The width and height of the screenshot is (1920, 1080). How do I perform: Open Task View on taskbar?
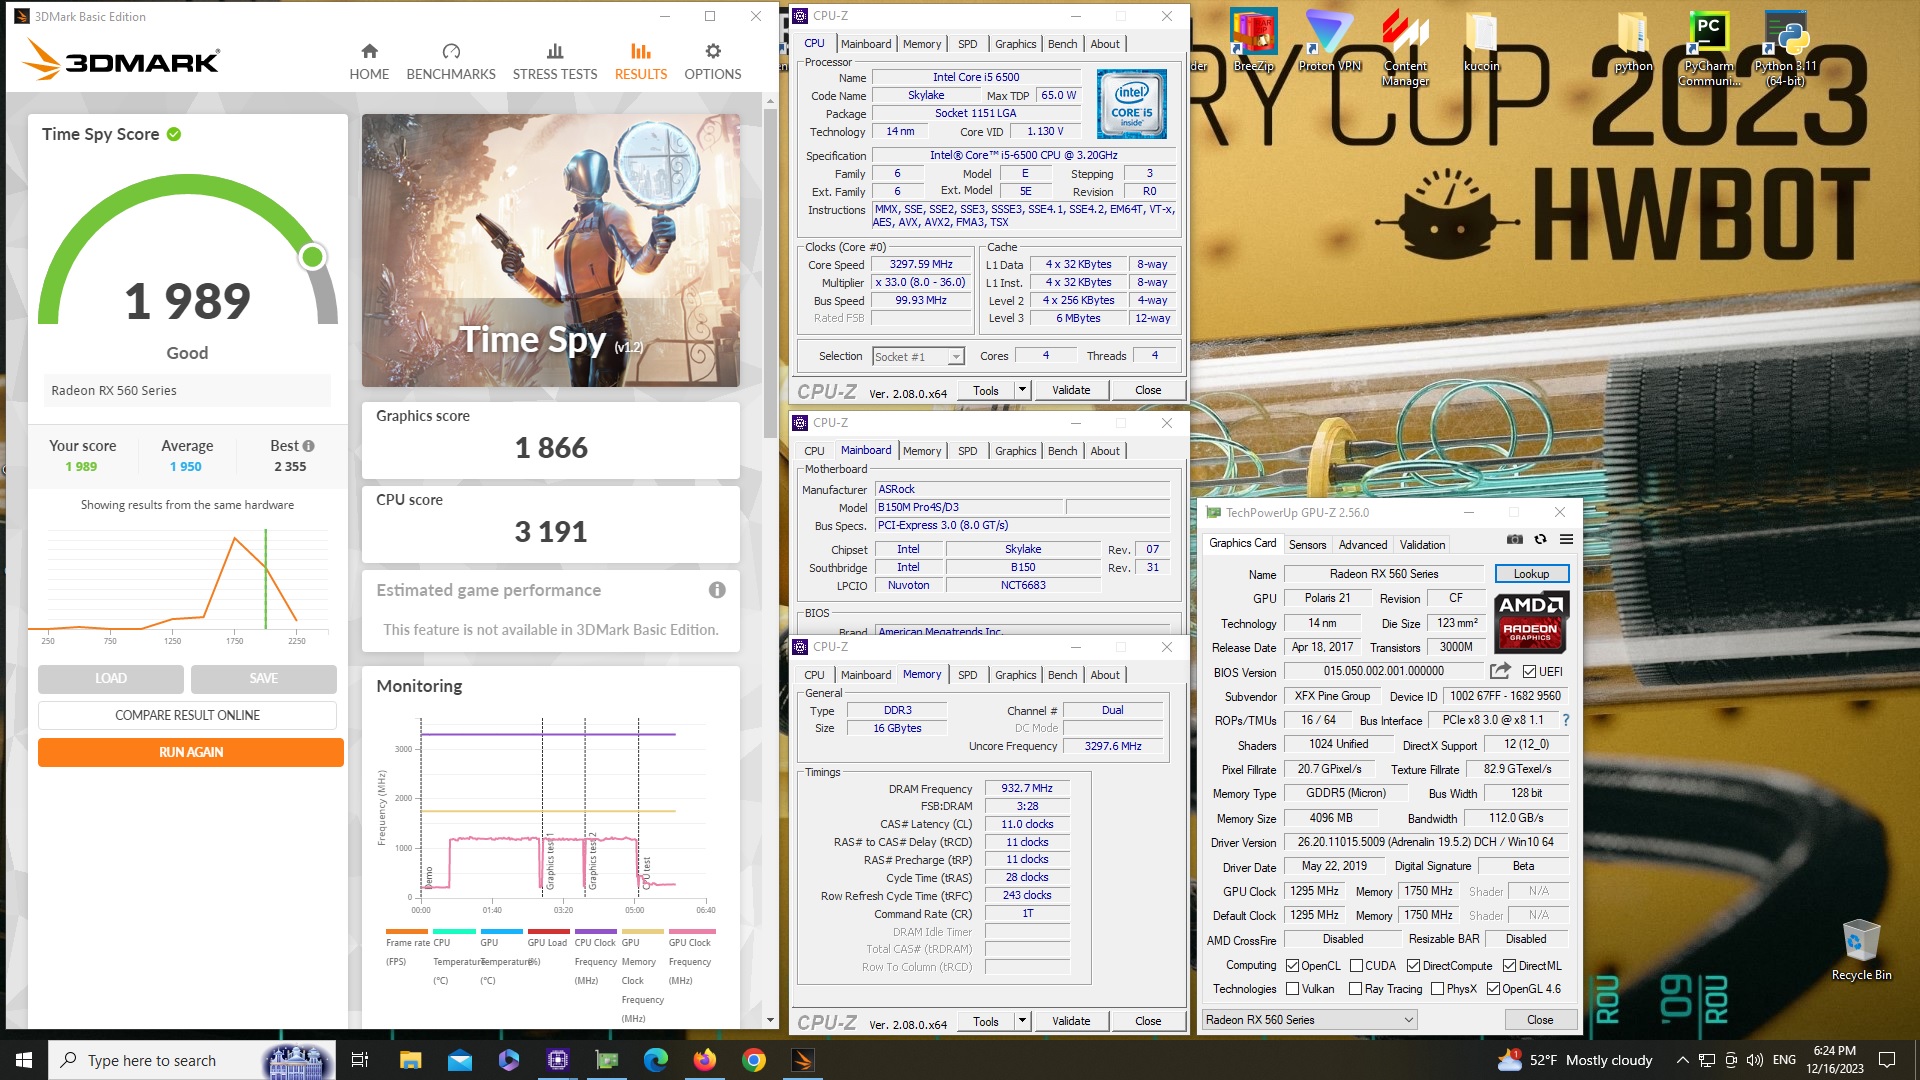(x=360, y=1060)
